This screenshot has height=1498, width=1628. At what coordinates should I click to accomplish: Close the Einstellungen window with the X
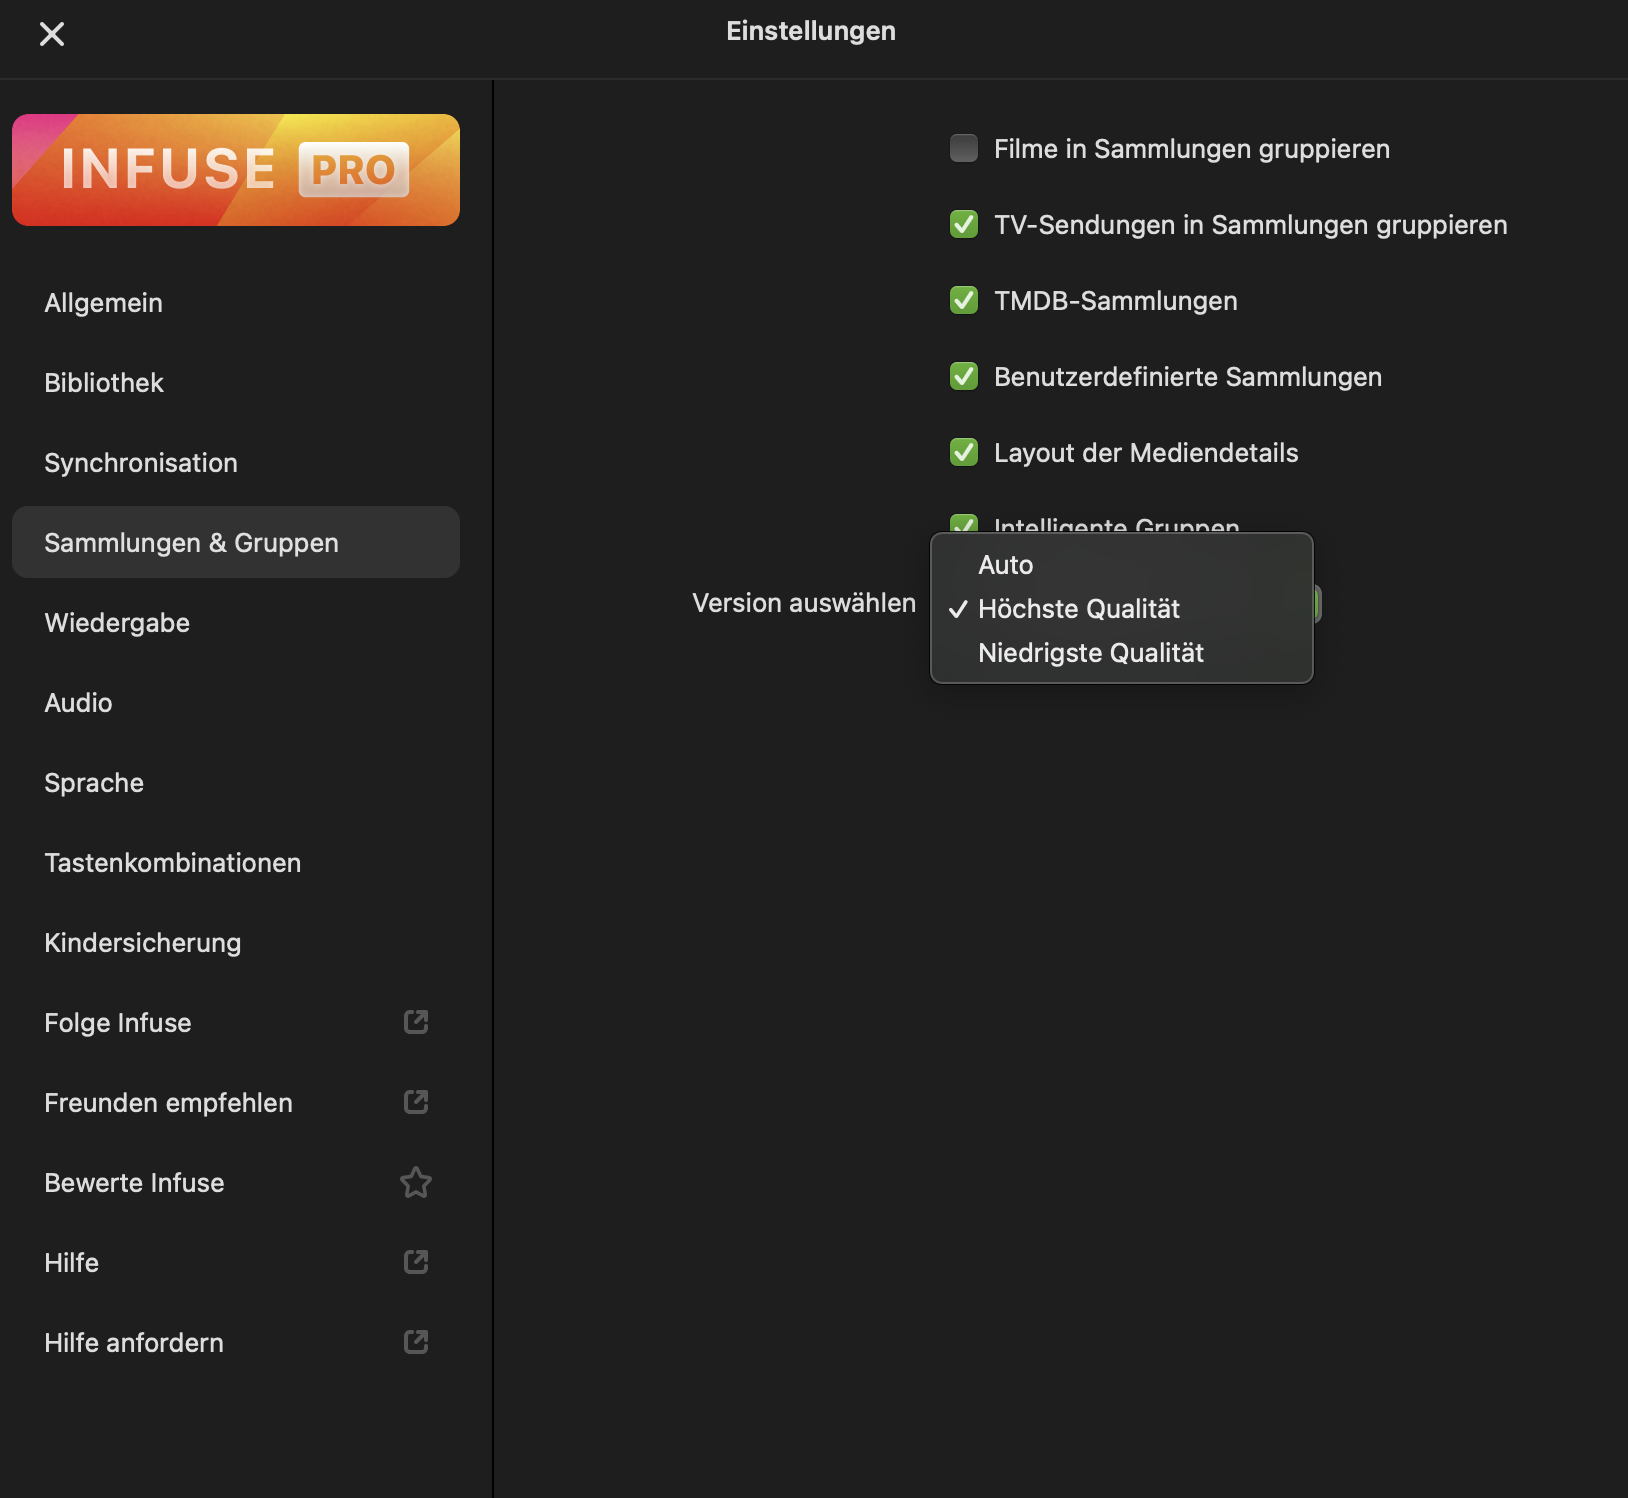(x=52, y=34)
